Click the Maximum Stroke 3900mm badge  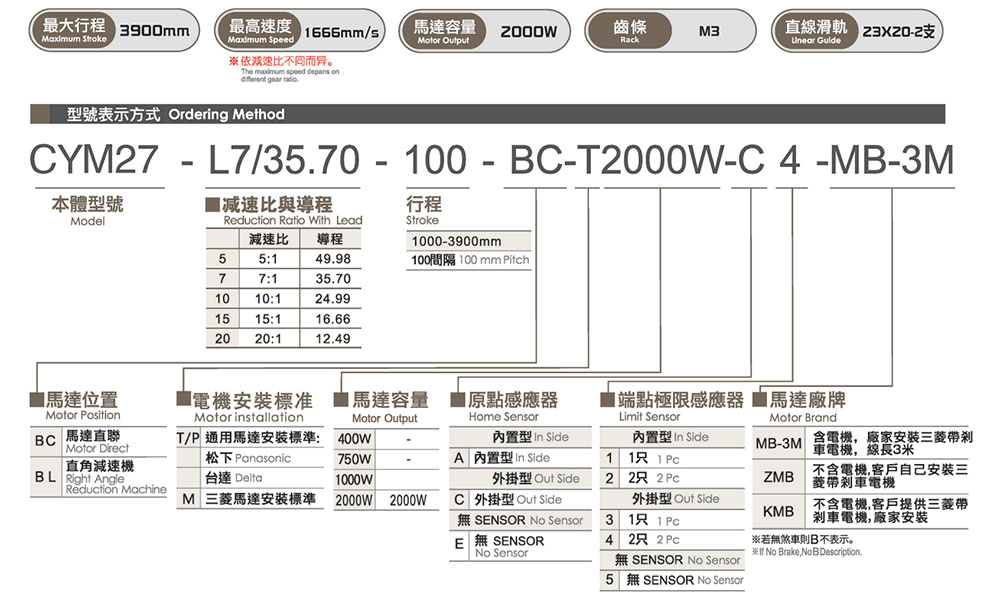(114, 31)
